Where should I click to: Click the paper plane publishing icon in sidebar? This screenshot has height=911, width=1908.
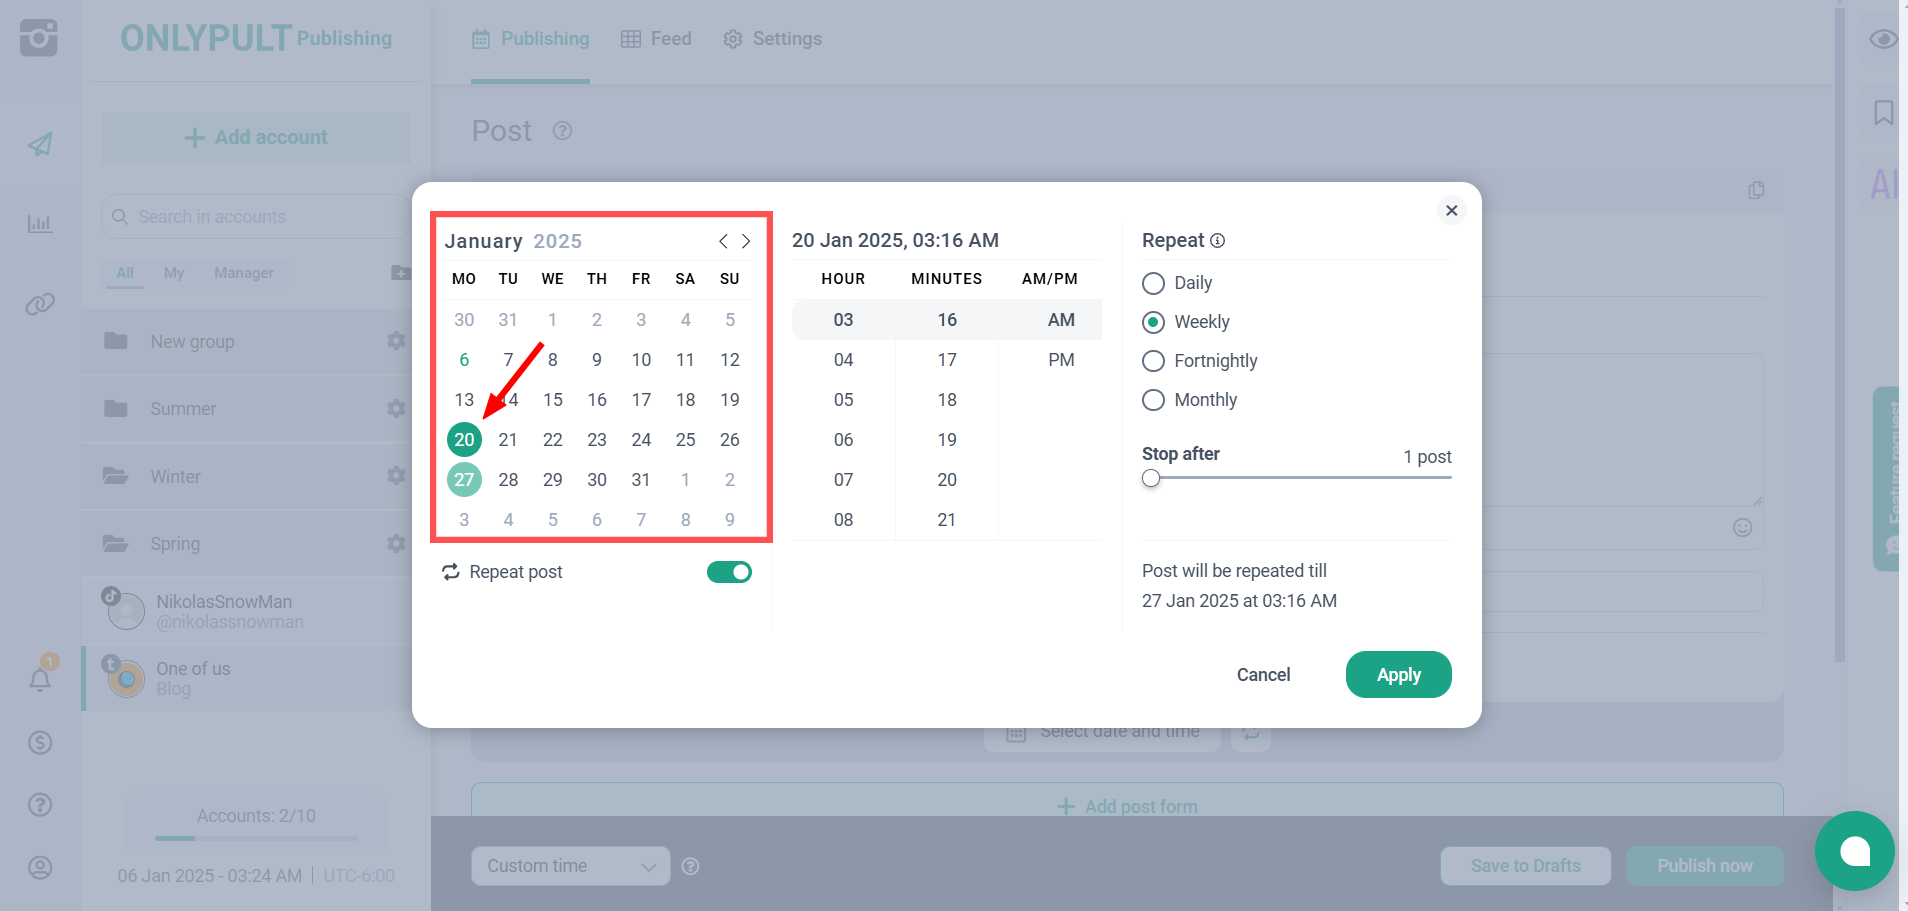40,144
